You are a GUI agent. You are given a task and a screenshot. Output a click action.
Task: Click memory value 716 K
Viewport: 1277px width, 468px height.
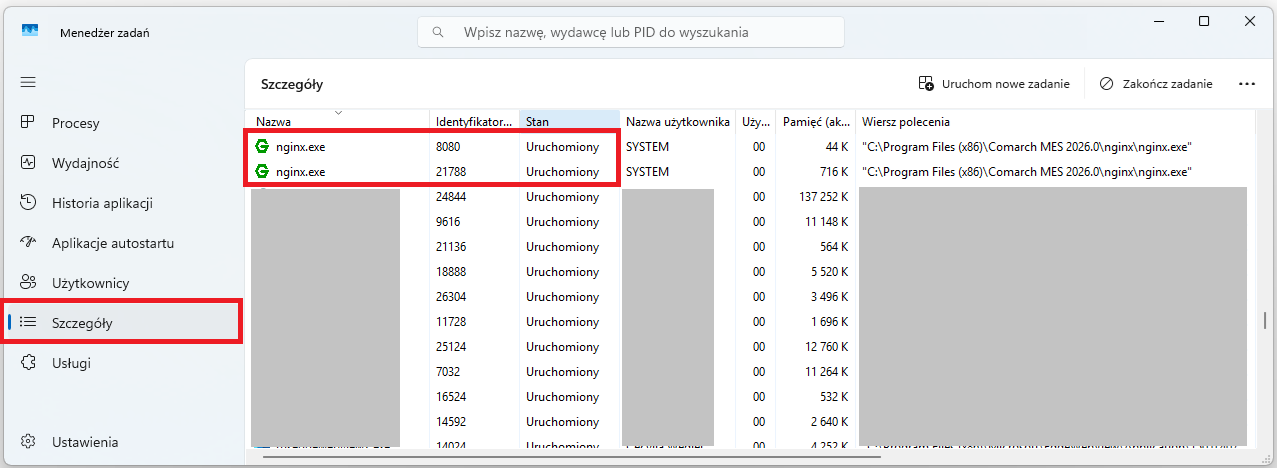point(833,172)
